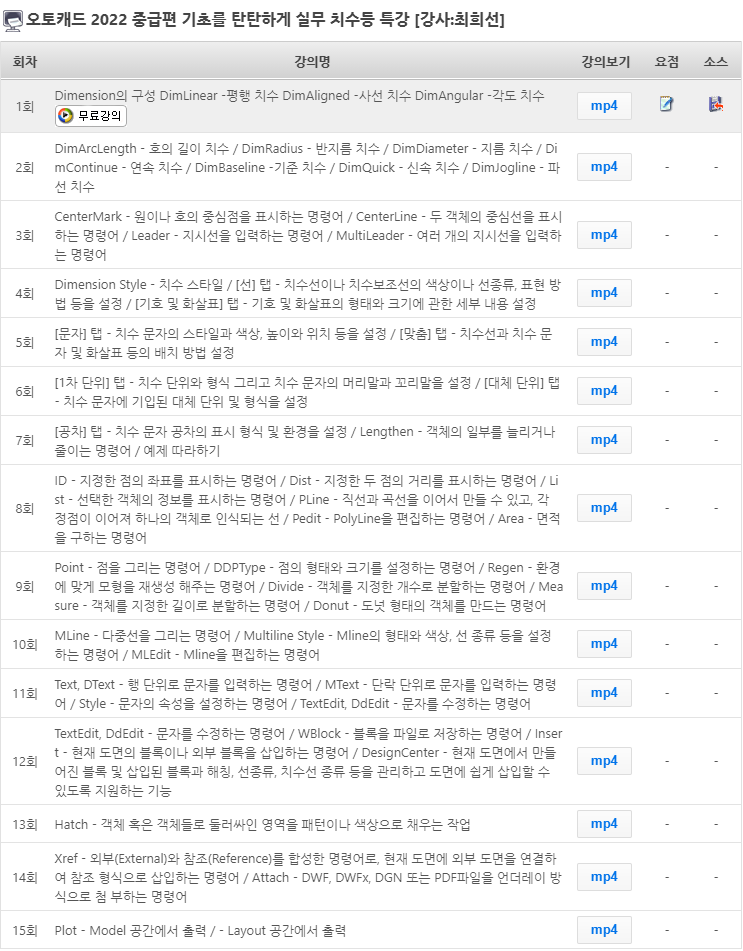Click the 요점 column header

tap(667, 62)
